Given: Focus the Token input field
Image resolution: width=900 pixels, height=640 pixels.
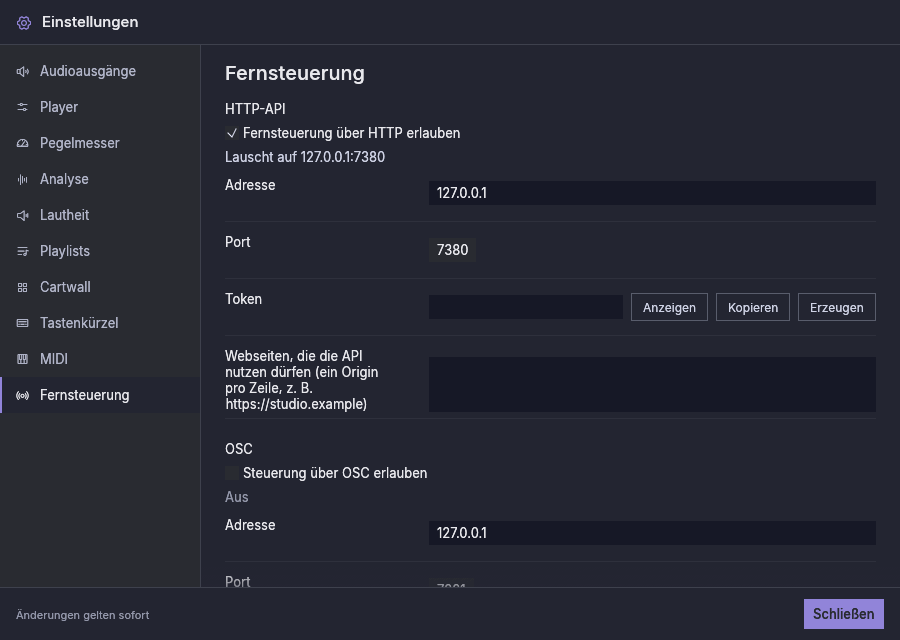Looking at the screenshot, I should [526, 307].
